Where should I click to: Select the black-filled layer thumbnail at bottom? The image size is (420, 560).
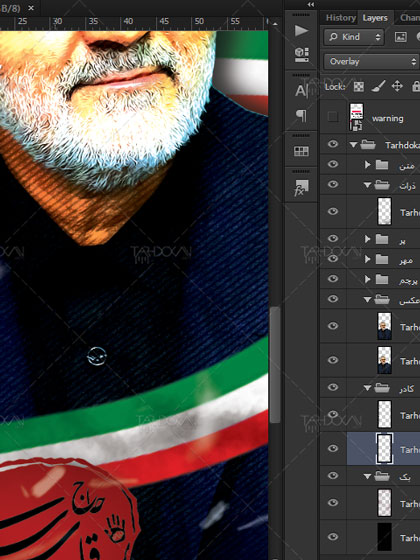(385, 537)
